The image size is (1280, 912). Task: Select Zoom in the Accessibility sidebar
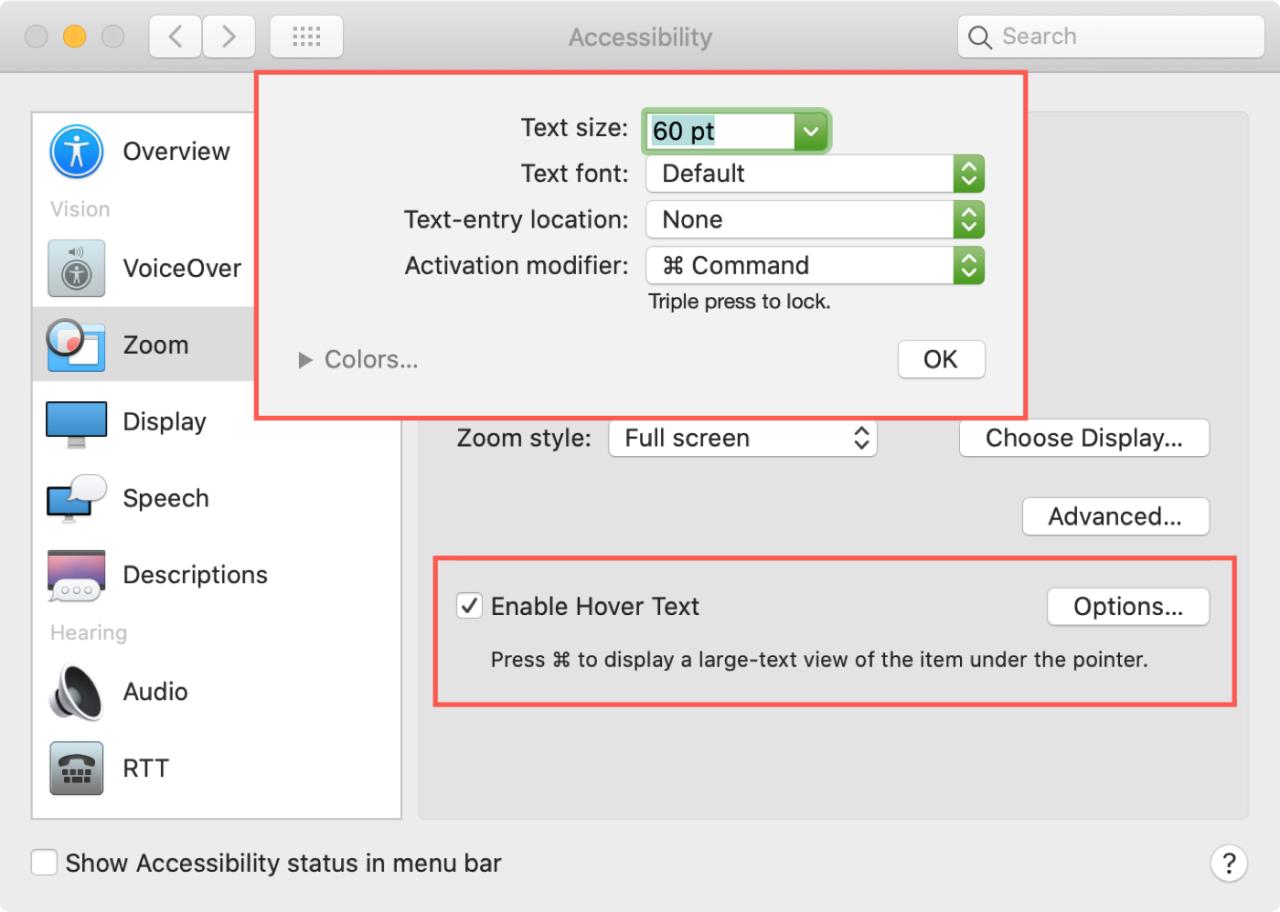pos(156,344)
